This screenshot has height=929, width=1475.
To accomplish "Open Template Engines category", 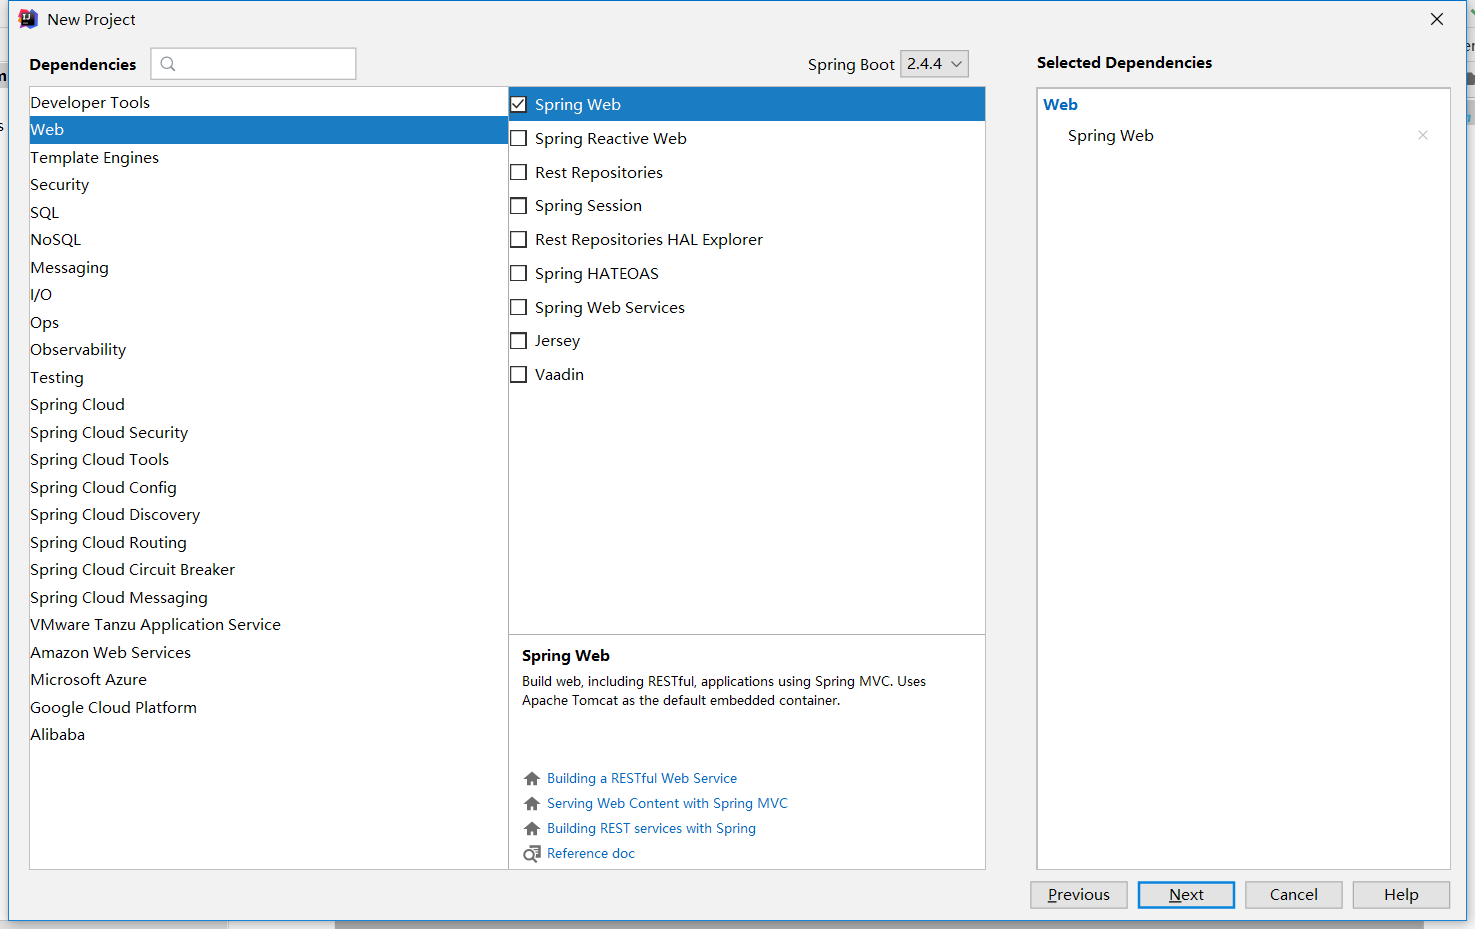I will (x=269, y=157).
